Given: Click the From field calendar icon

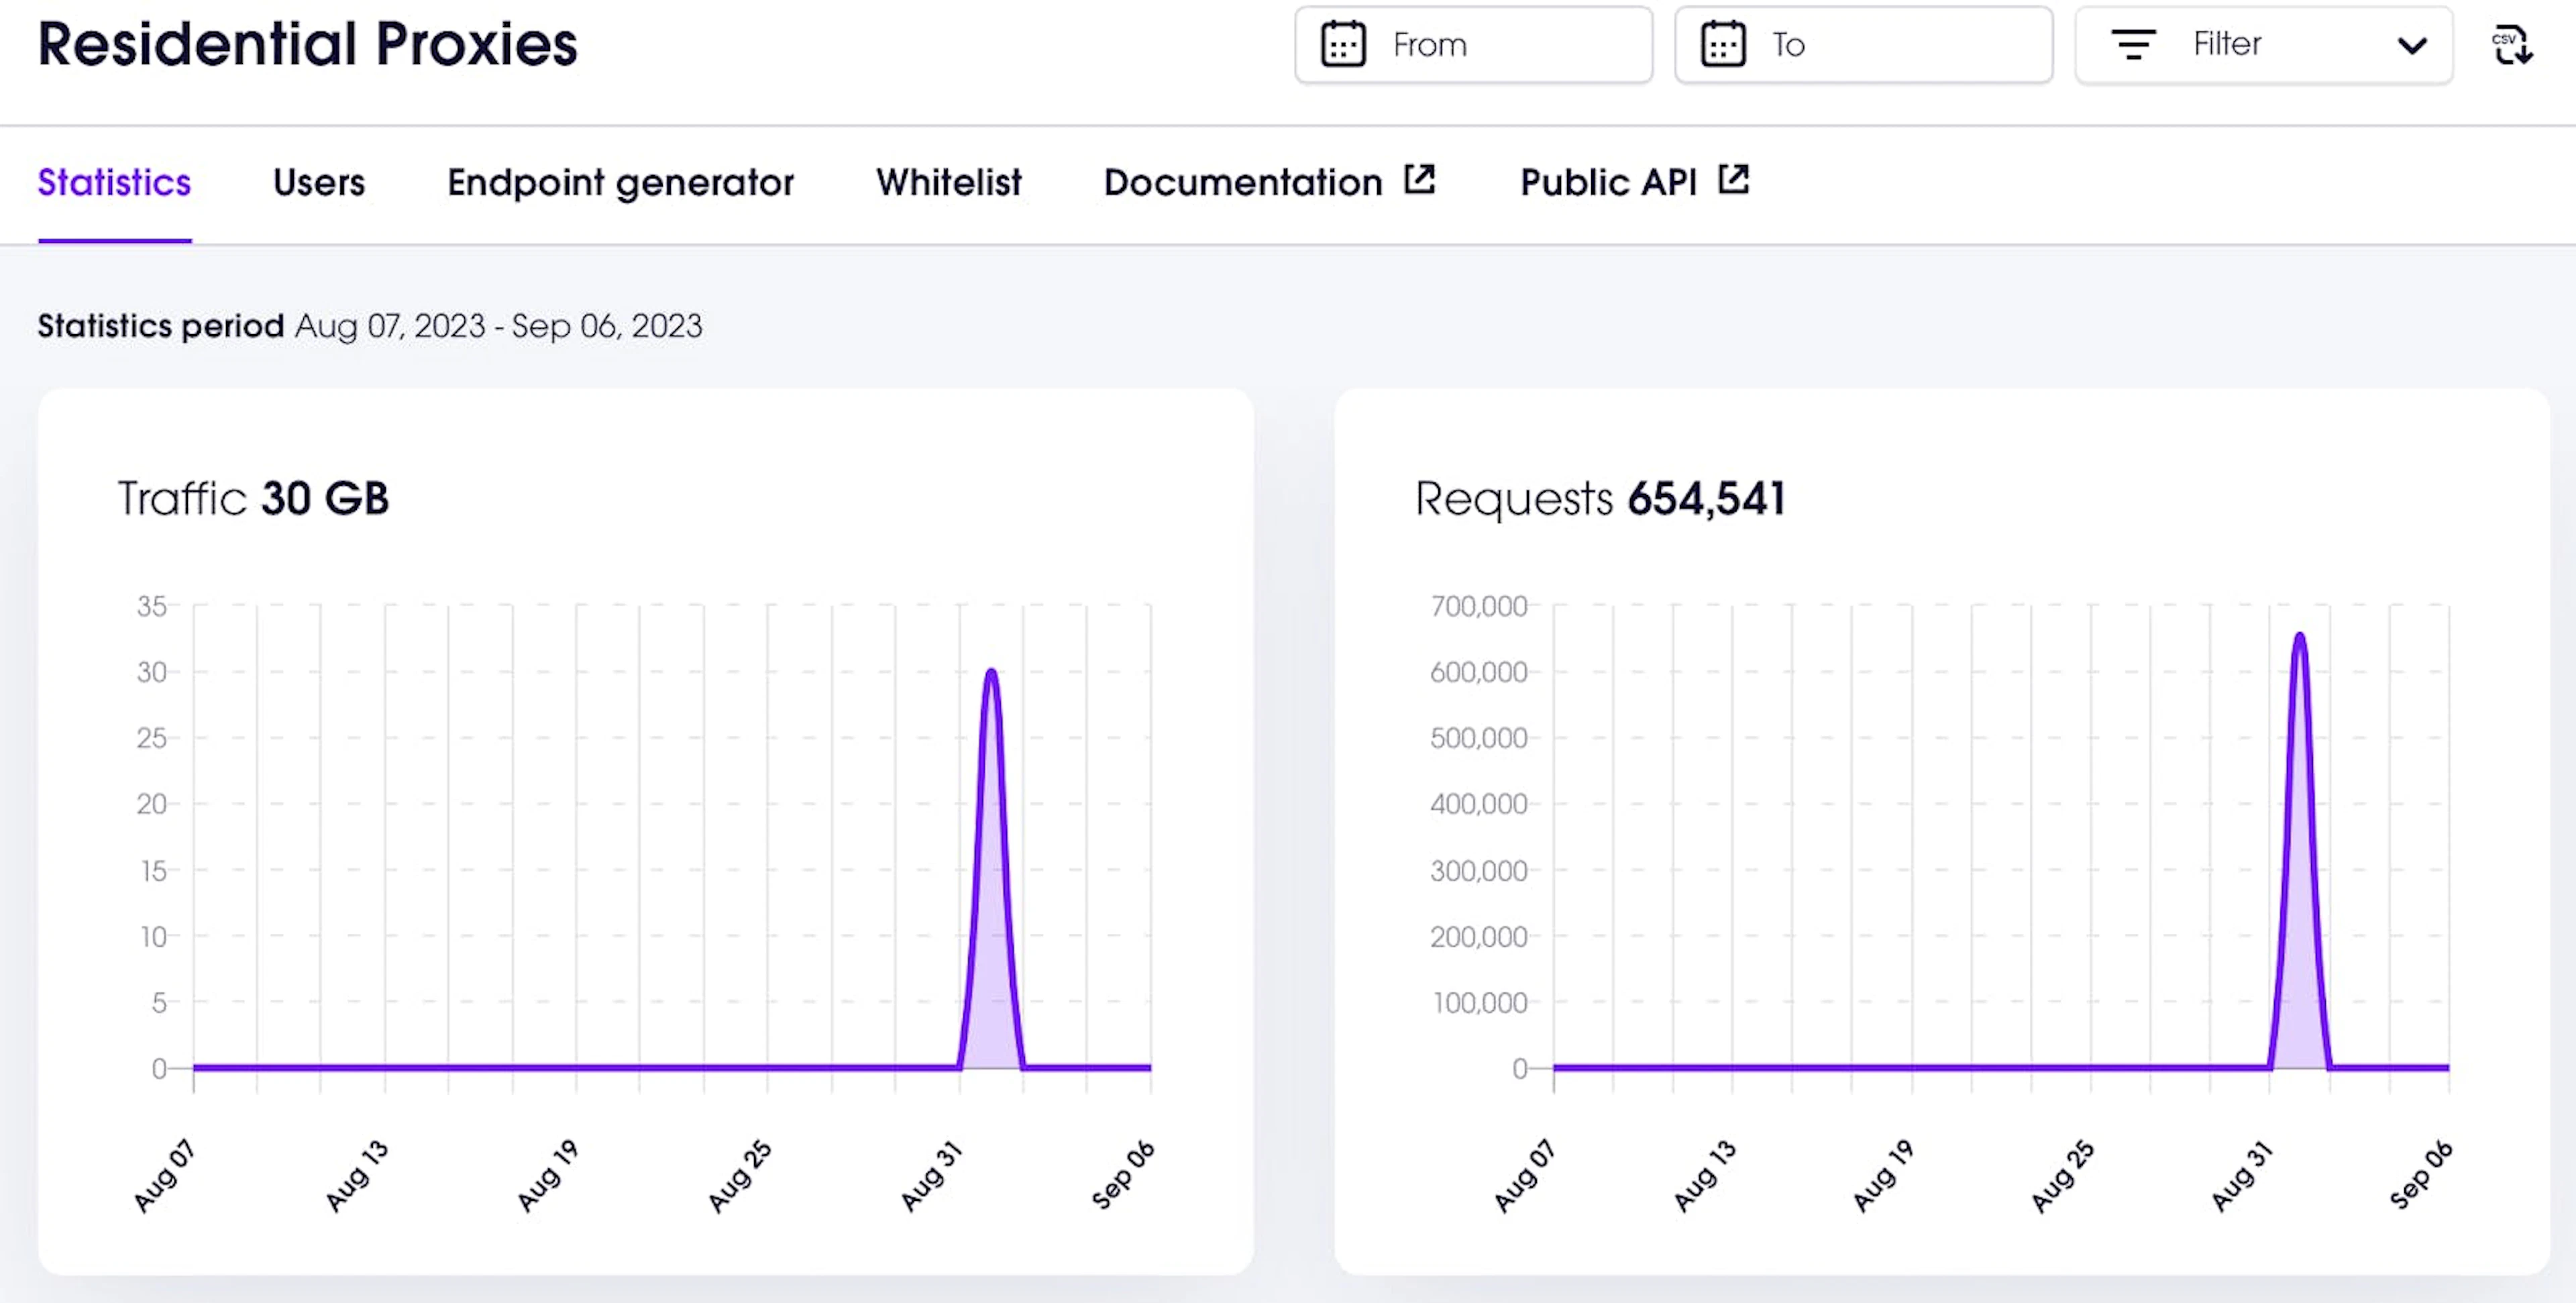Looking at the screenshot, I should tap(1343, 45).
